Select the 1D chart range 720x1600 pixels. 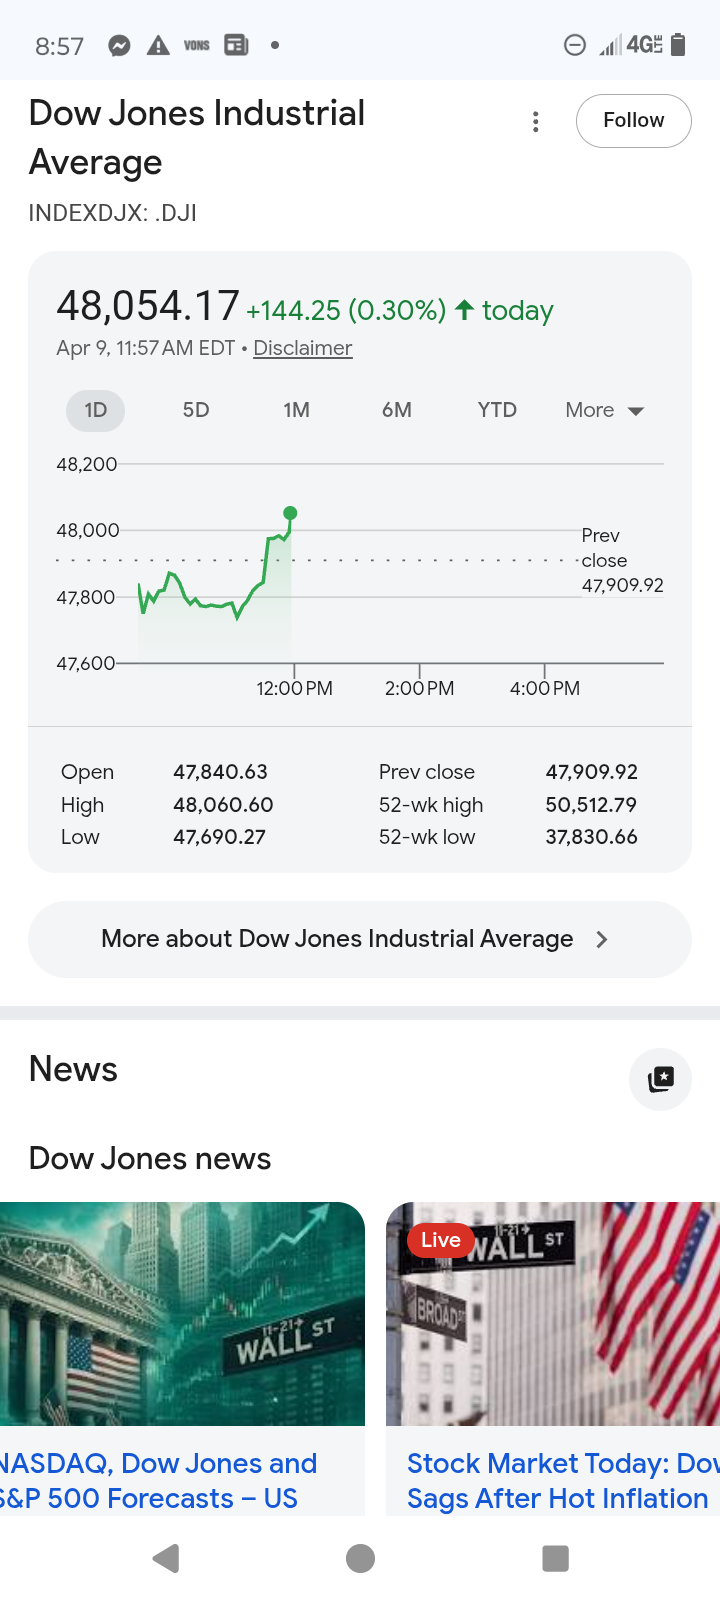95,410
